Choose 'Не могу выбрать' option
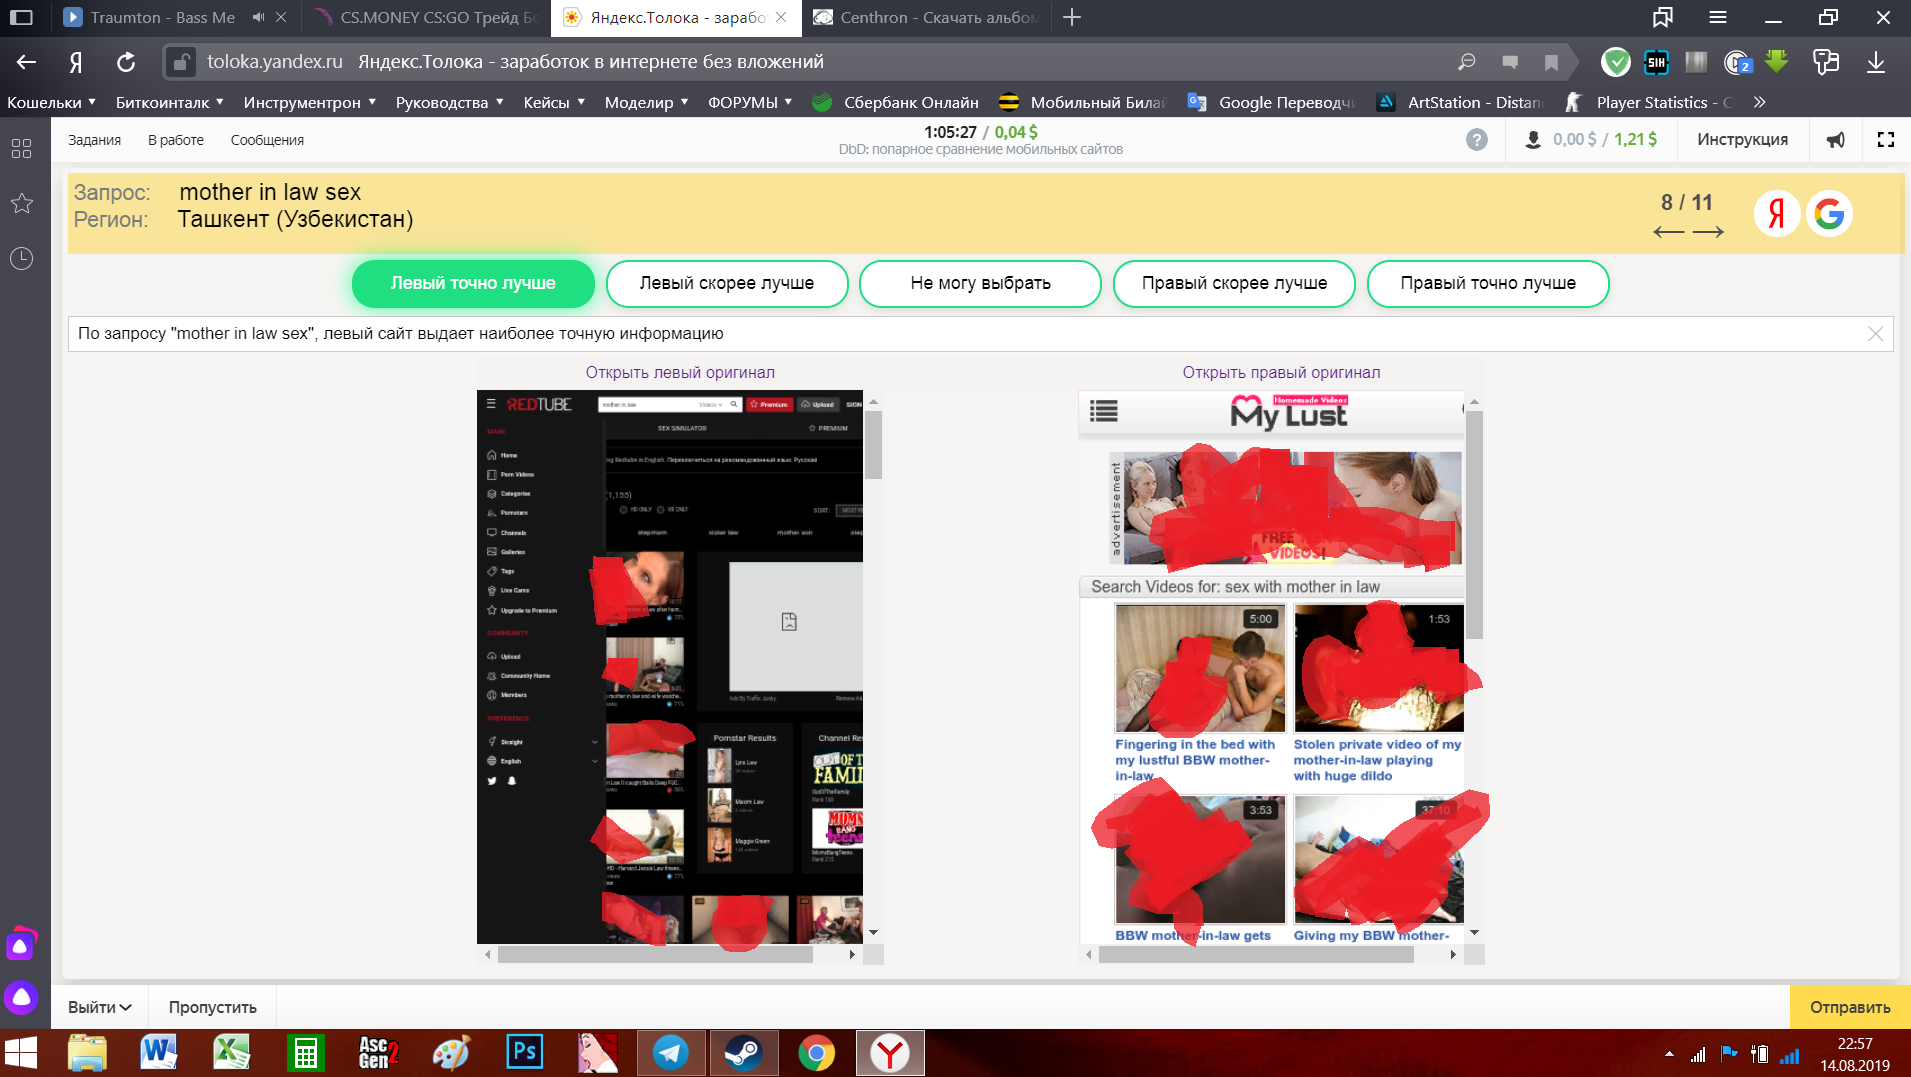 point(980,284)
